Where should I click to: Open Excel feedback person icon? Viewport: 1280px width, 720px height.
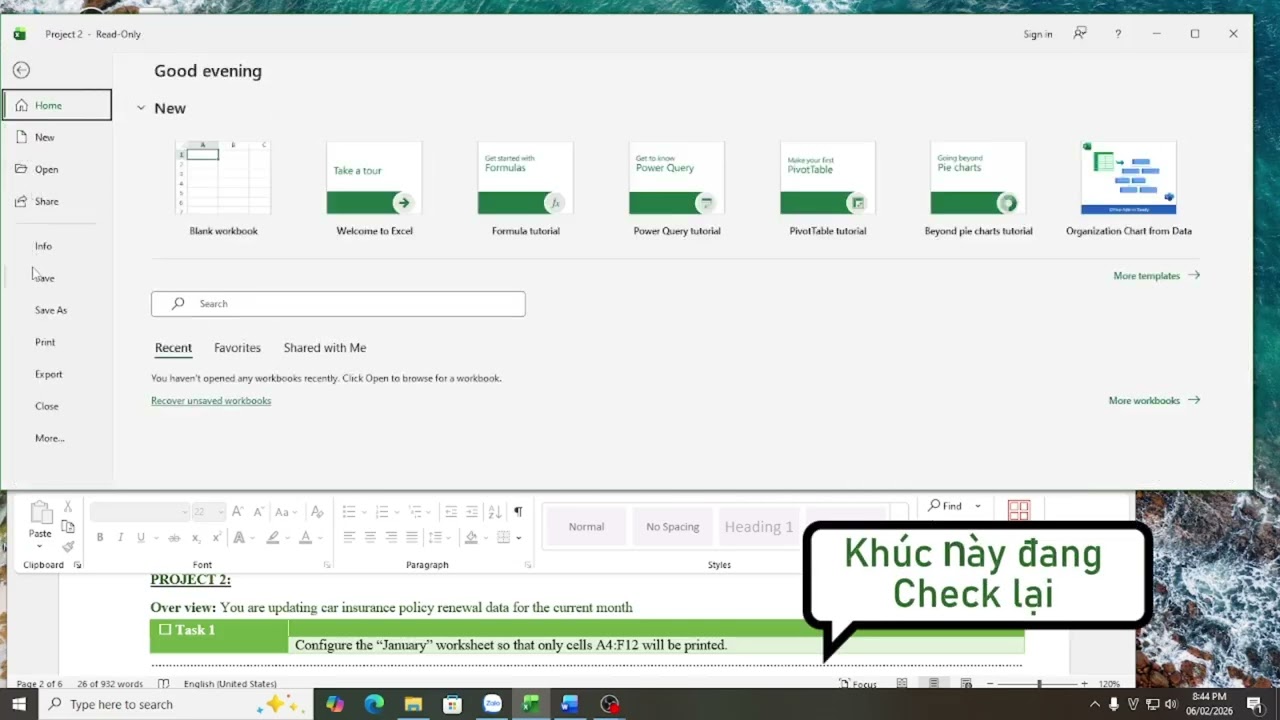(x=1080, y=33)
